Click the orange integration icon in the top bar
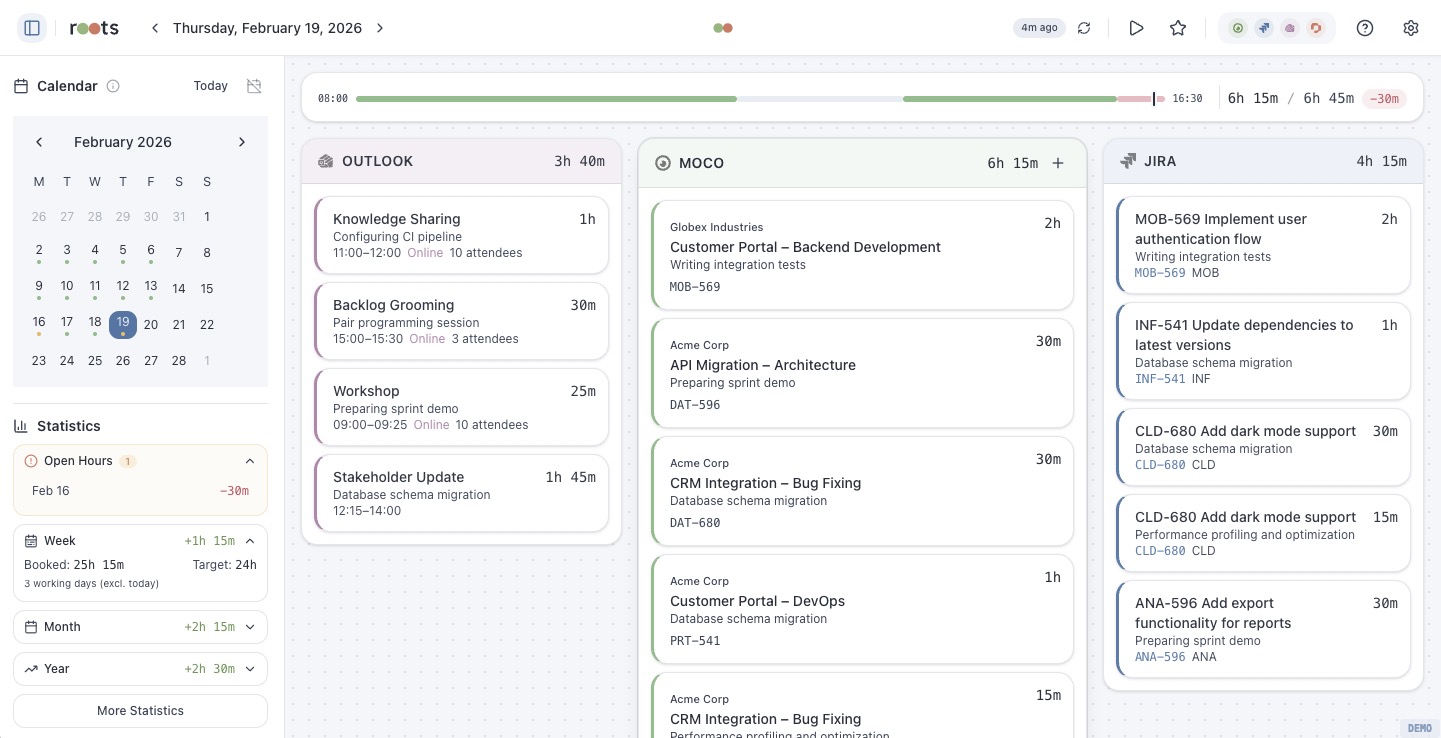The width and height of the screenshot is (1441, 738). coord(1316,28)
